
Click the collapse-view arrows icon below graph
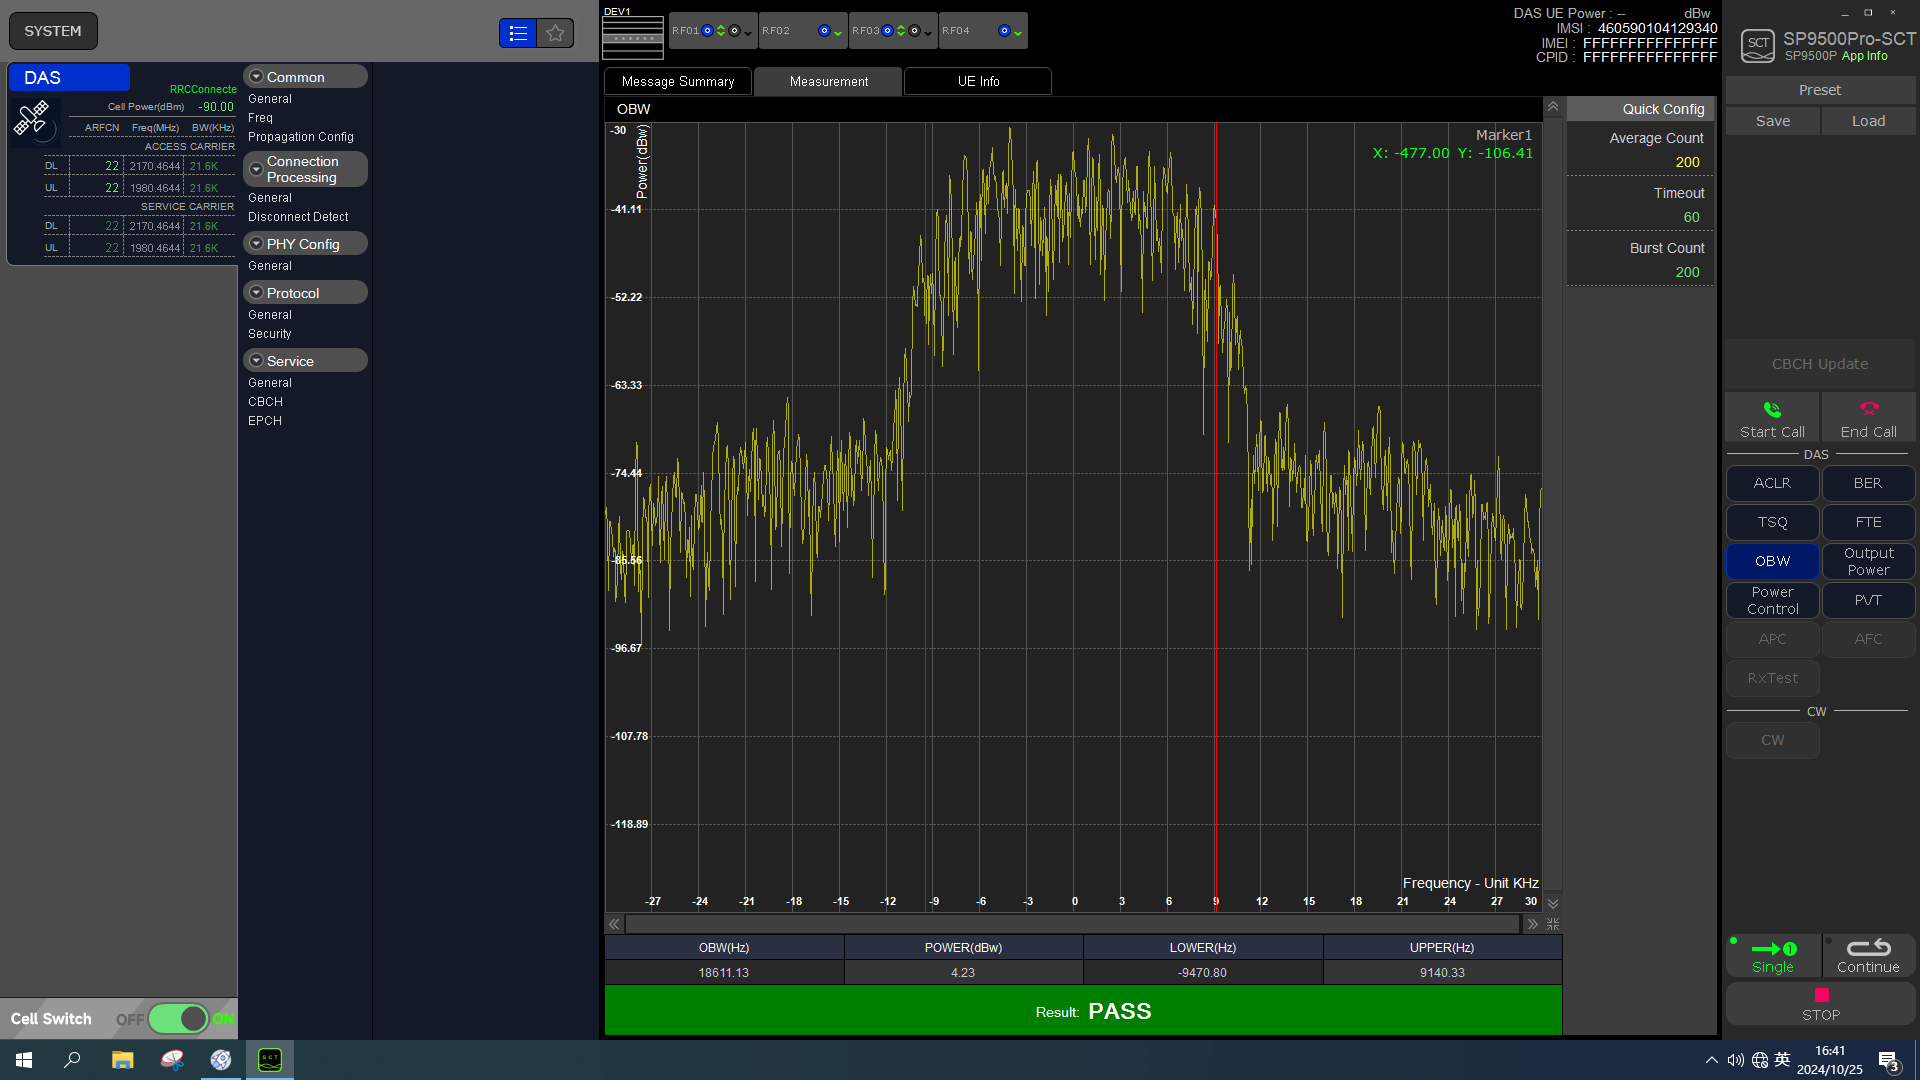(x=1553, y=924)
